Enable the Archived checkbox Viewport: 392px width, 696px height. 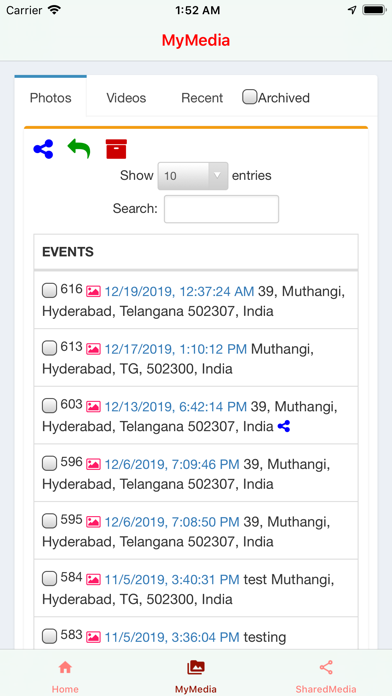pyautogui.click(x=249, y=97)
